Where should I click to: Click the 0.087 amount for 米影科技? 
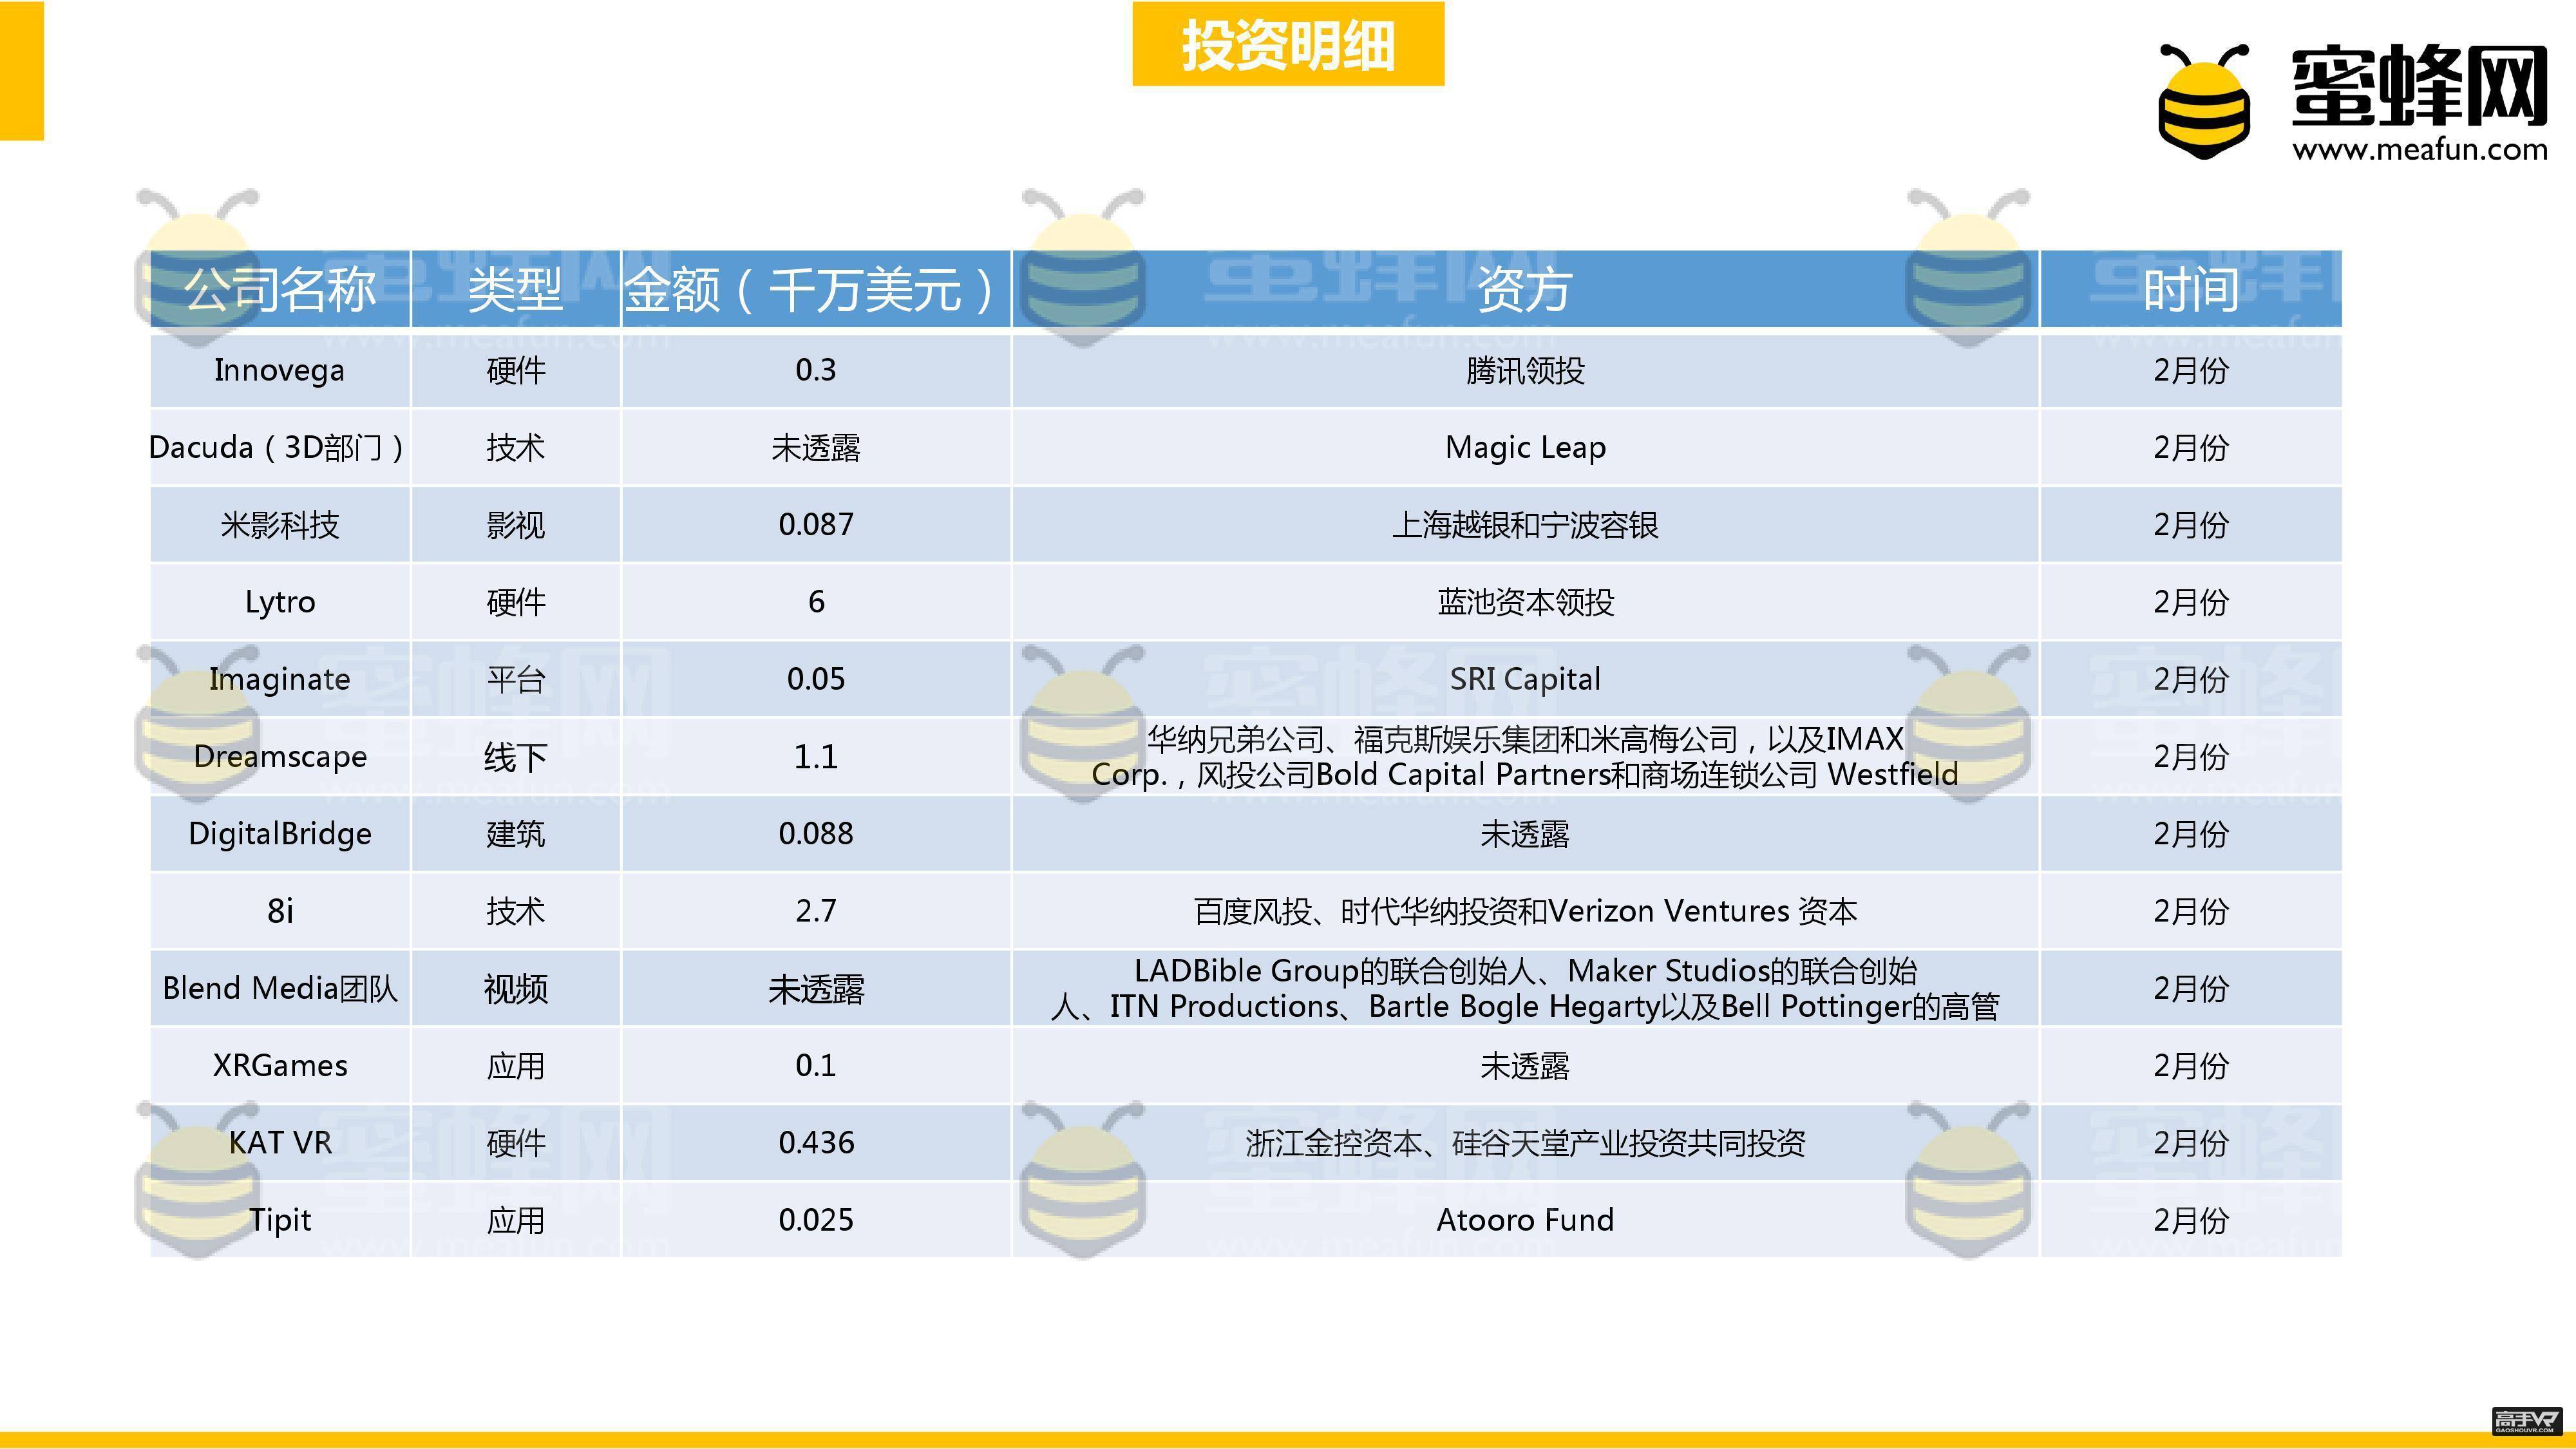tap(816, 524)
